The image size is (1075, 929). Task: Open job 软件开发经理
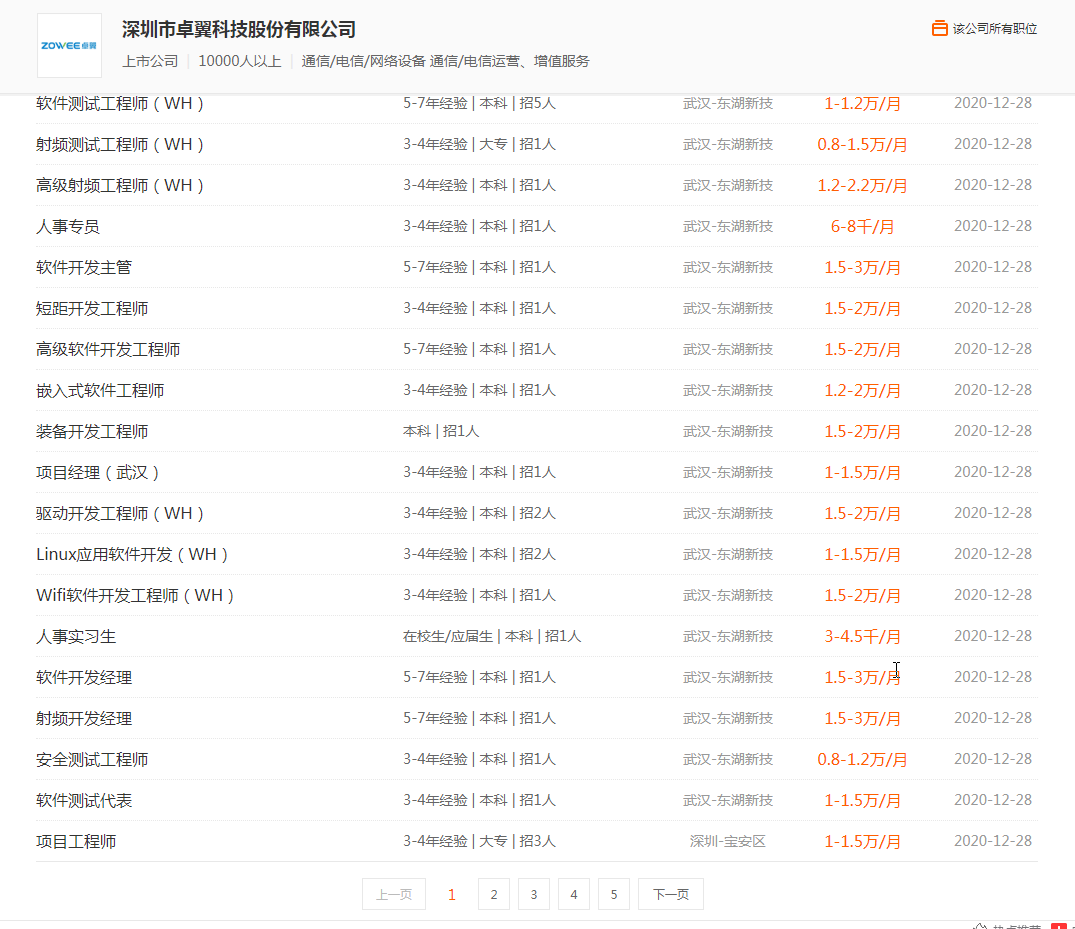point(84,678)
